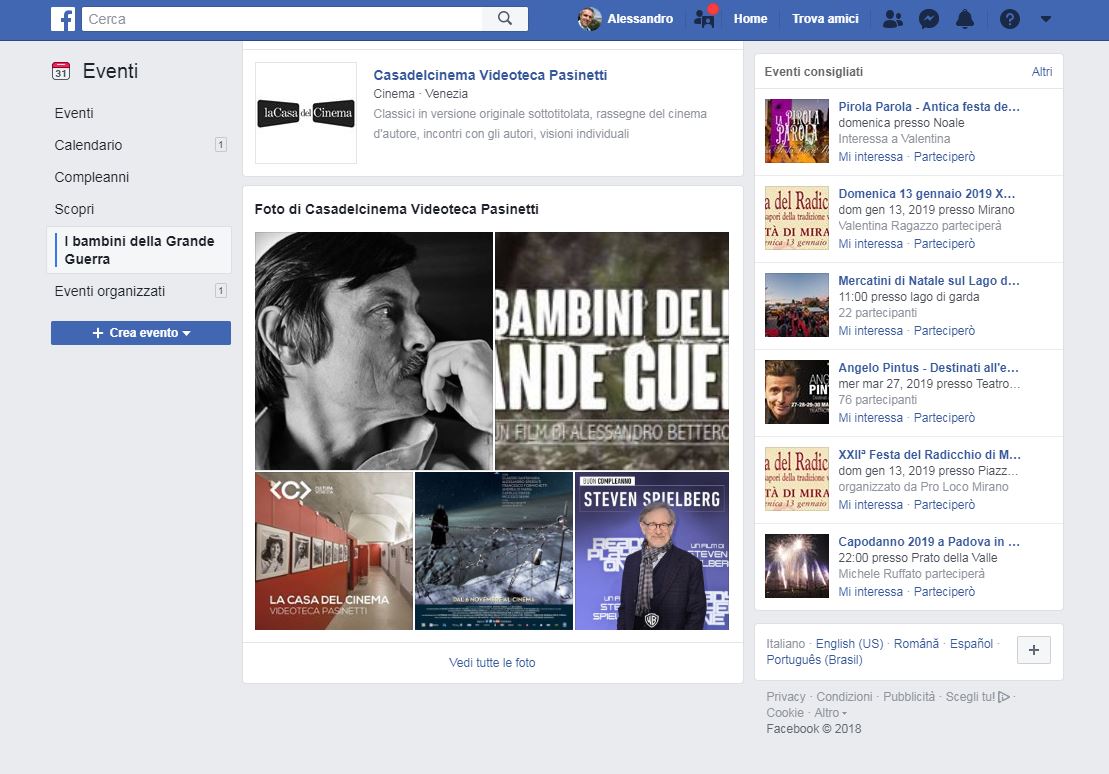Open the Crea evento dropdown button
Viewport: 1109px width, 774px height.
(141, 333)
